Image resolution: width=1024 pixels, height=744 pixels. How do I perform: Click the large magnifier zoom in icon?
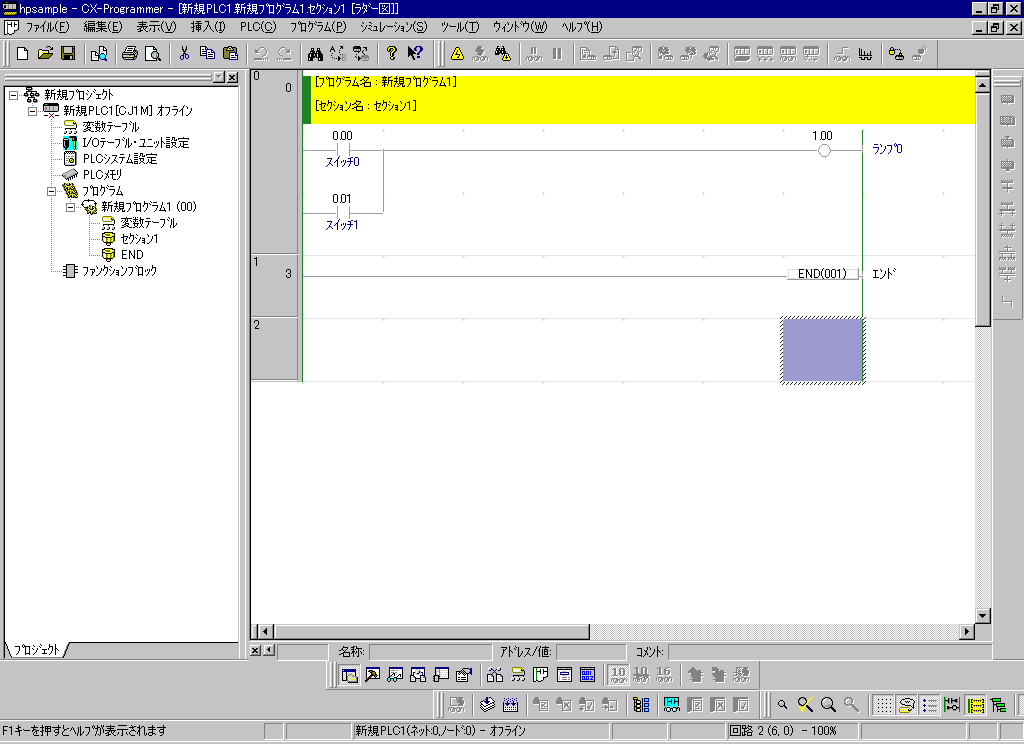(828, 705)
